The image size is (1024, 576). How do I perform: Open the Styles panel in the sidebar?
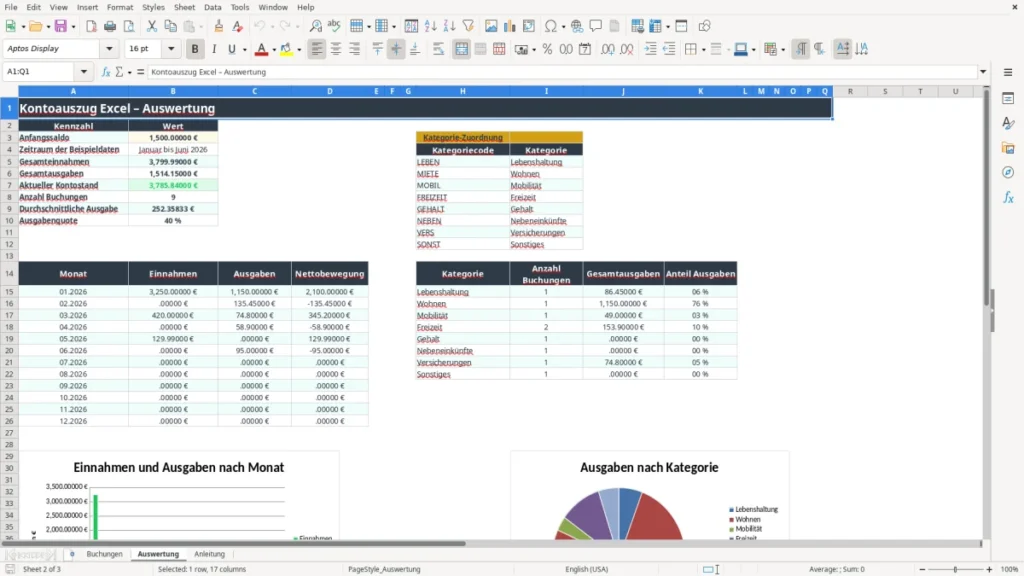click(1008, 123)
